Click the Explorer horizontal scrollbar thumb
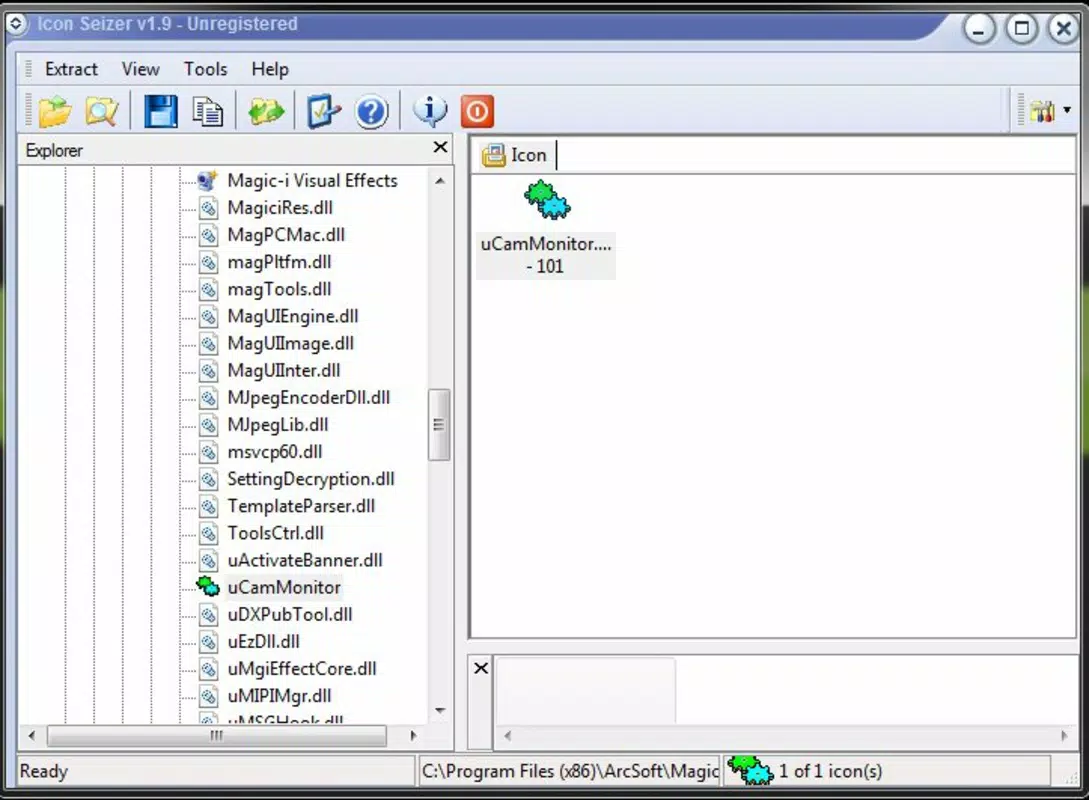Screen dimensions: 1089x800 pyautogui.click(x=217, y=735)
